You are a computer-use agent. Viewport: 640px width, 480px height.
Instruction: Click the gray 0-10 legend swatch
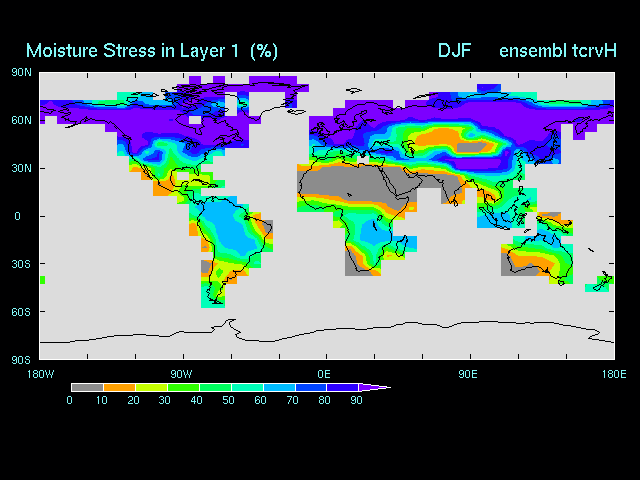(87, 387)
